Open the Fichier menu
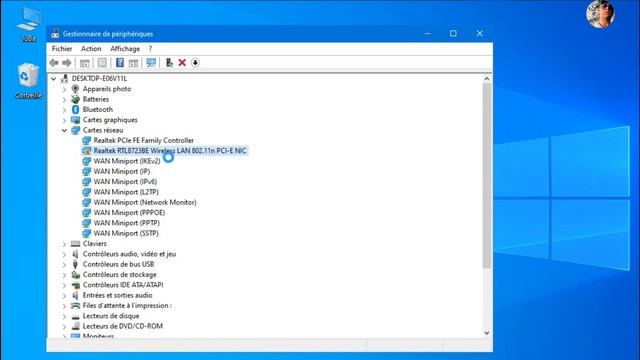 [62, 49]
